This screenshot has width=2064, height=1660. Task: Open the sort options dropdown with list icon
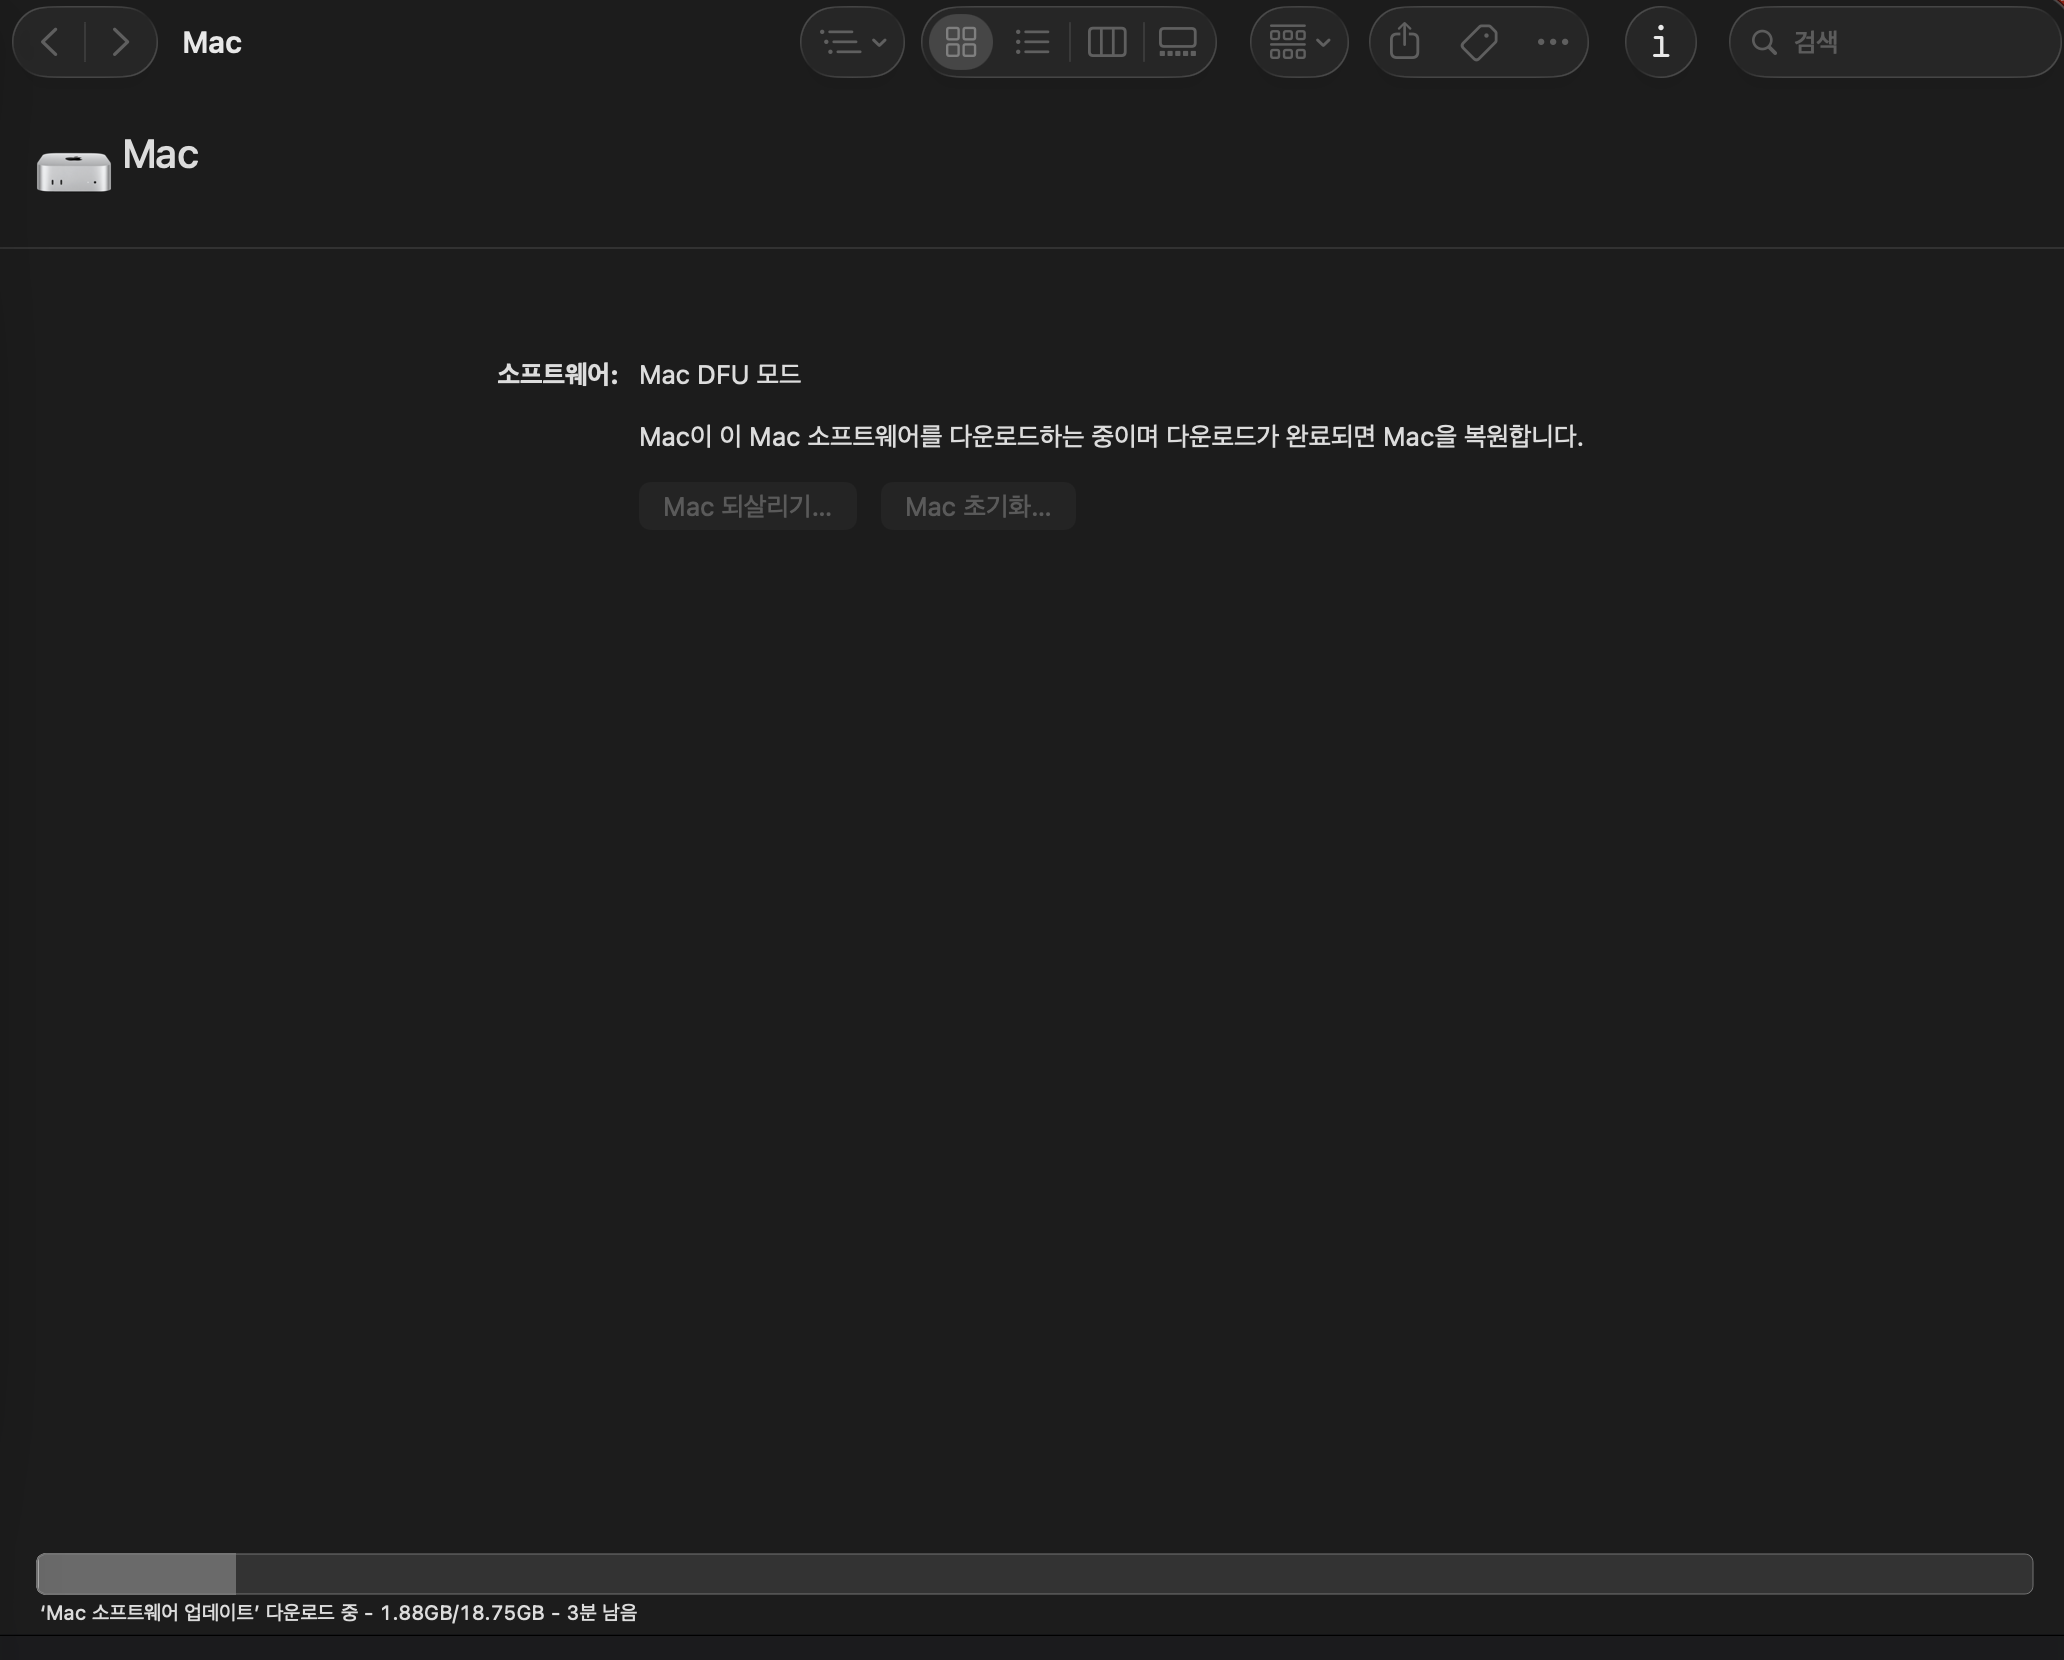click(852, 42)
